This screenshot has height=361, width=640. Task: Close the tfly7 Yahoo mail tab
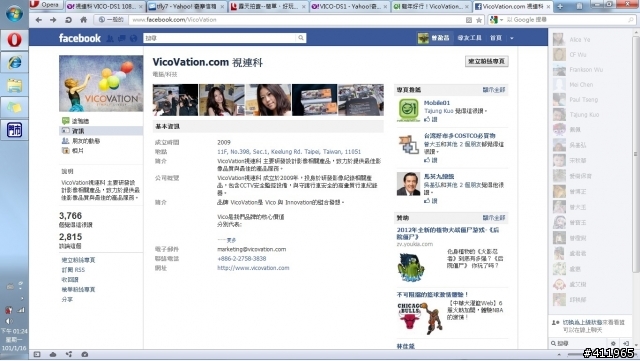pos(222,7)
